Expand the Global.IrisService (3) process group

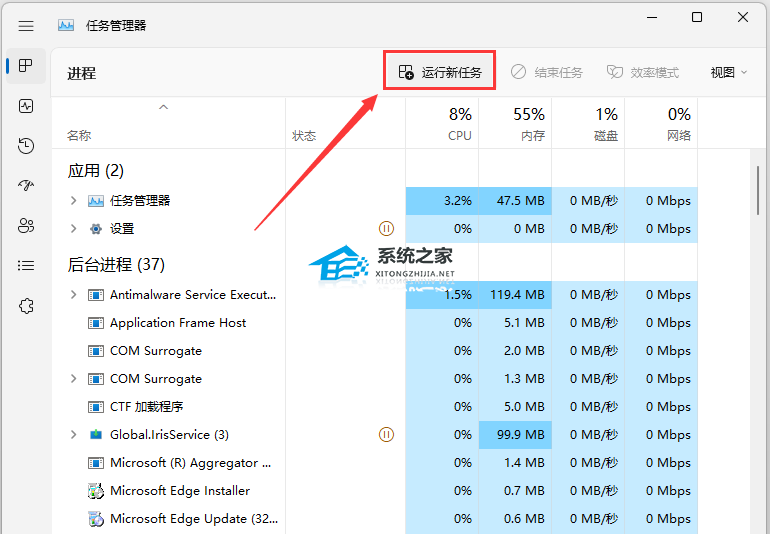(x=73, y=435)
